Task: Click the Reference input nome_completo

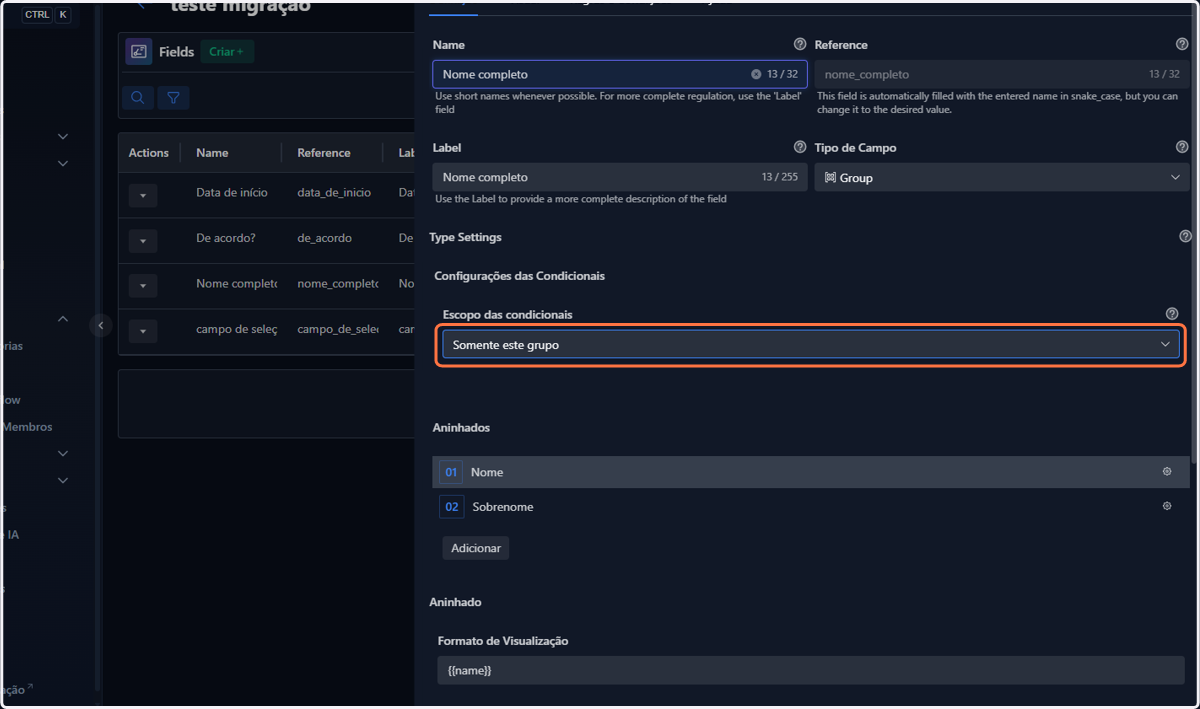Action: pyautogui.click(x=1002, y=74)
